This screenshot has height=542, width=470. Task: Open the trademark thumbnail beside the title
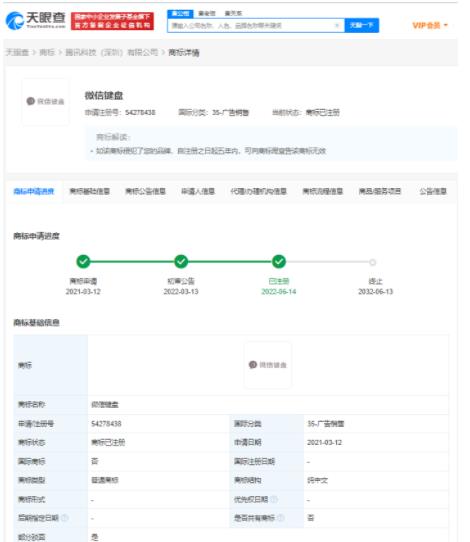point(45,101)
